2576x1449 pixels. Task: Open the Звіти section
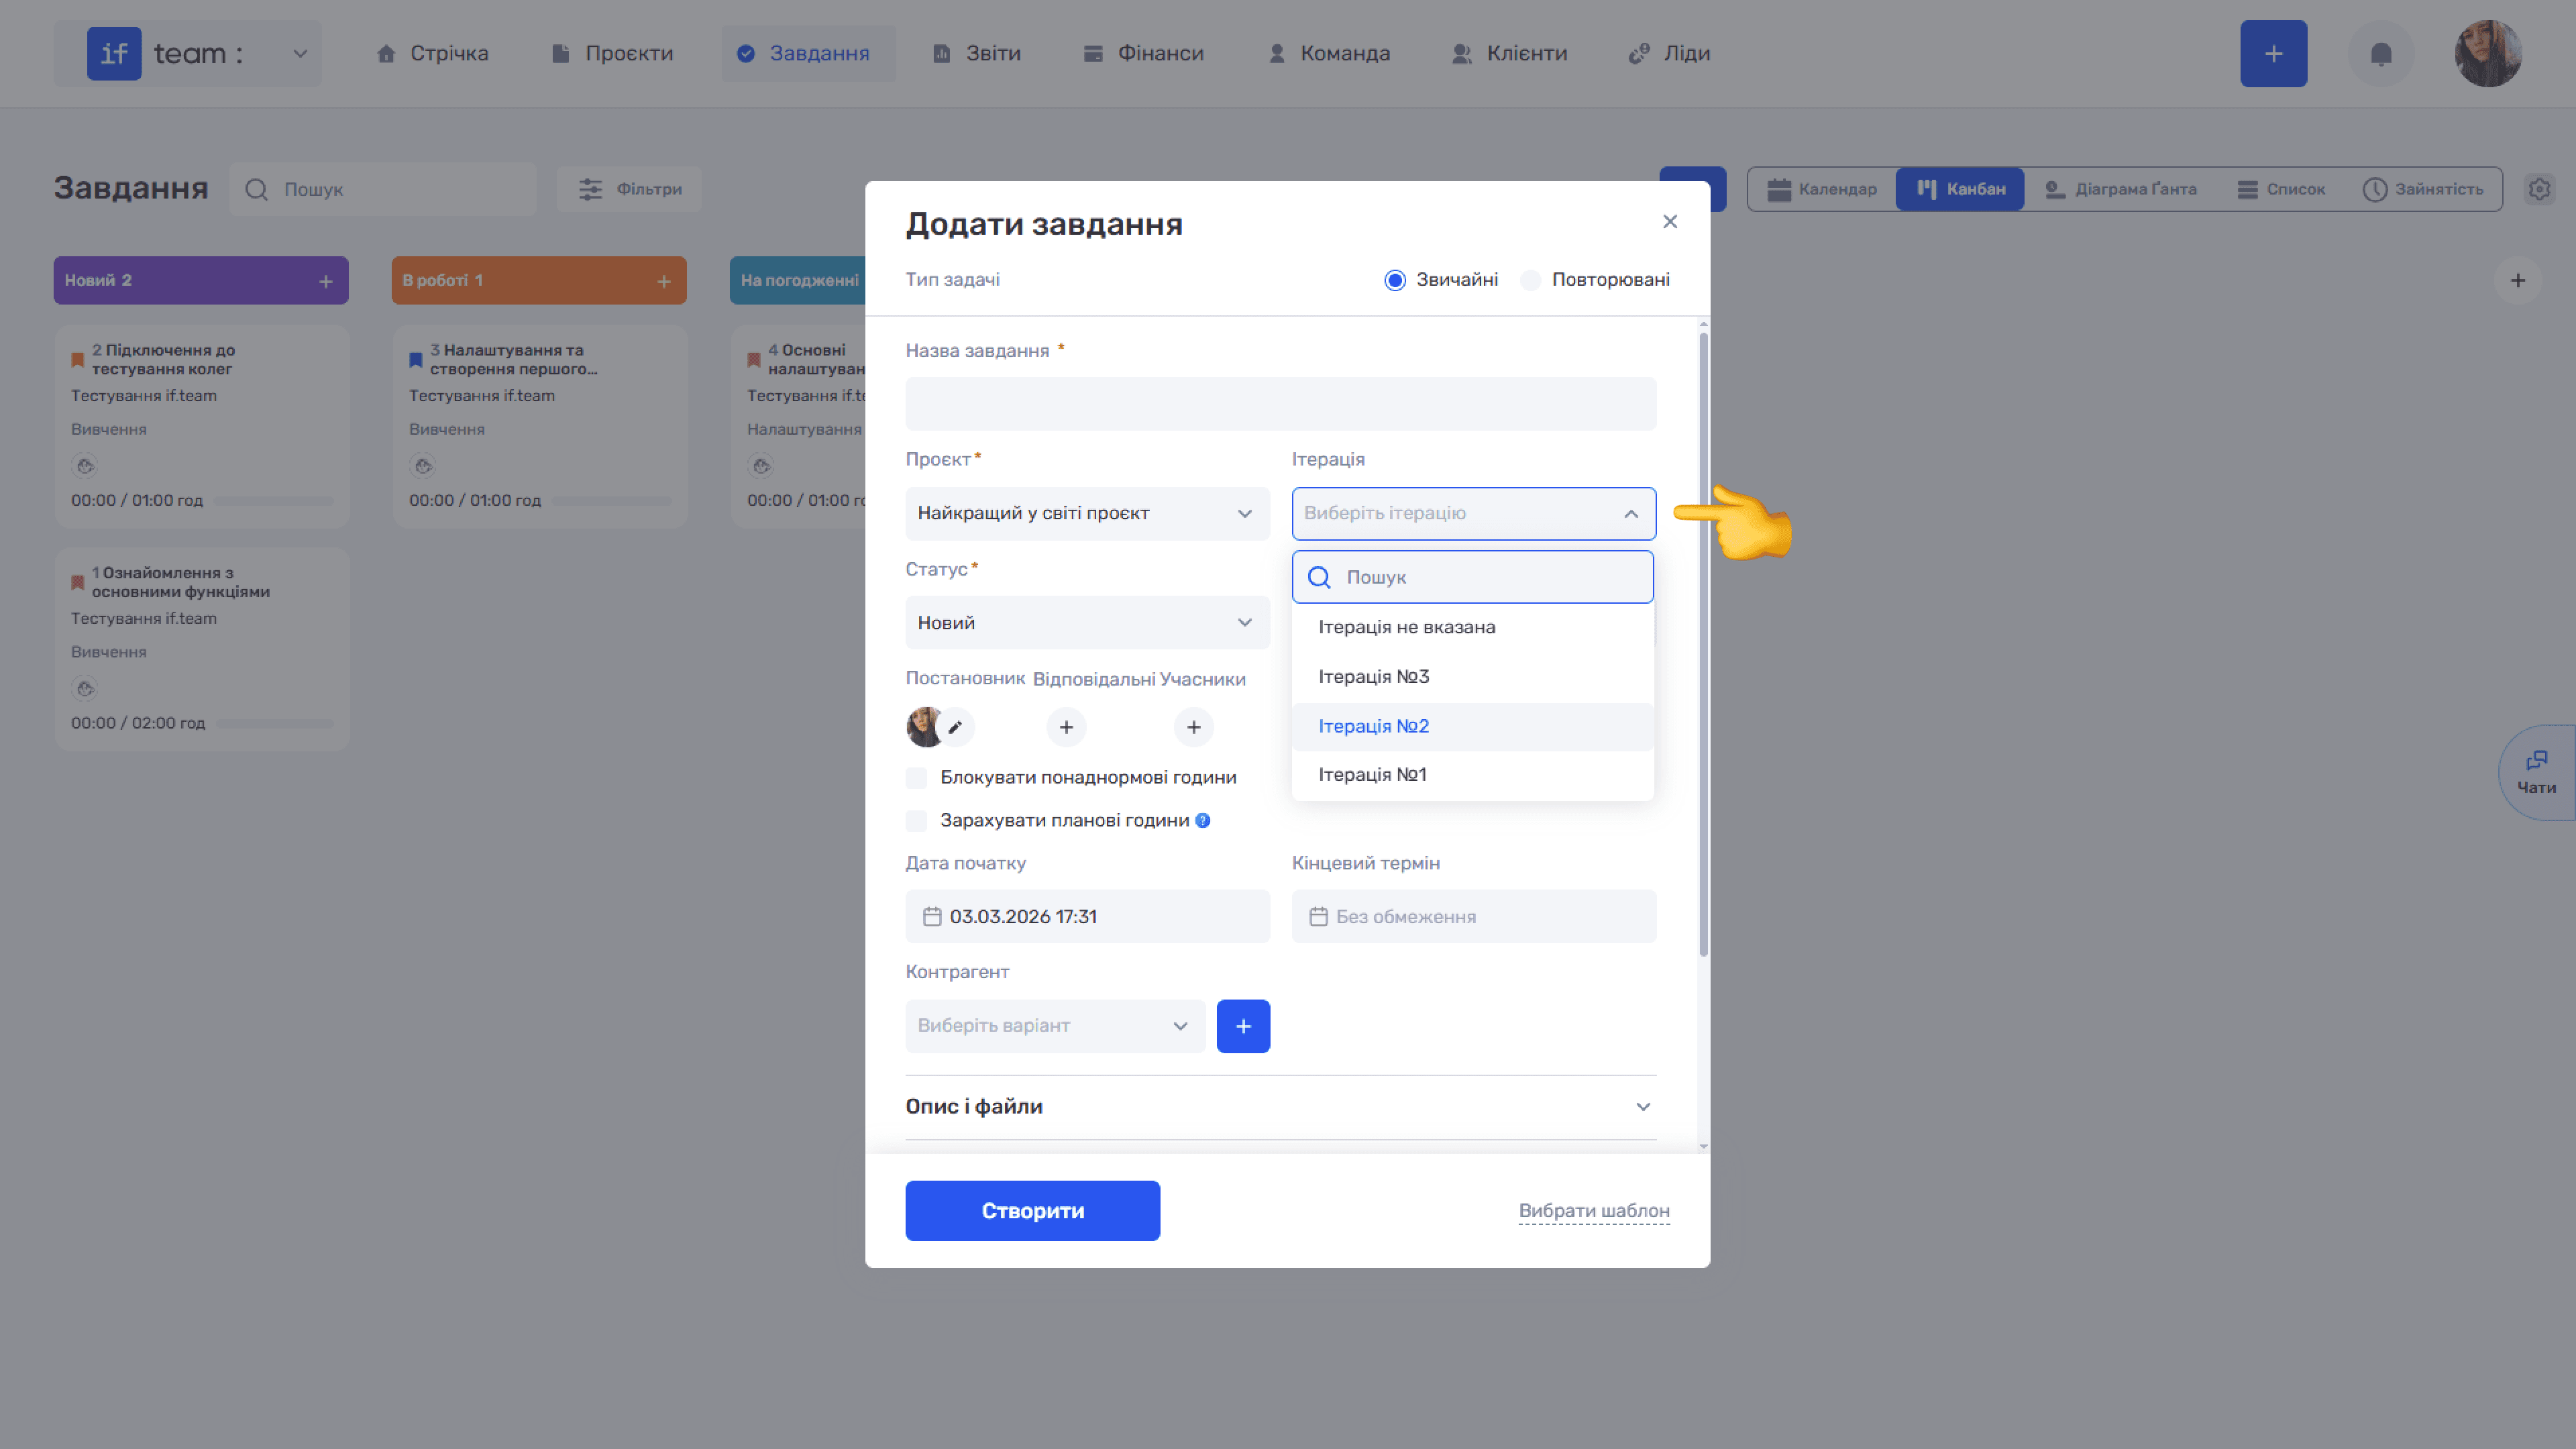pos(977,54)
